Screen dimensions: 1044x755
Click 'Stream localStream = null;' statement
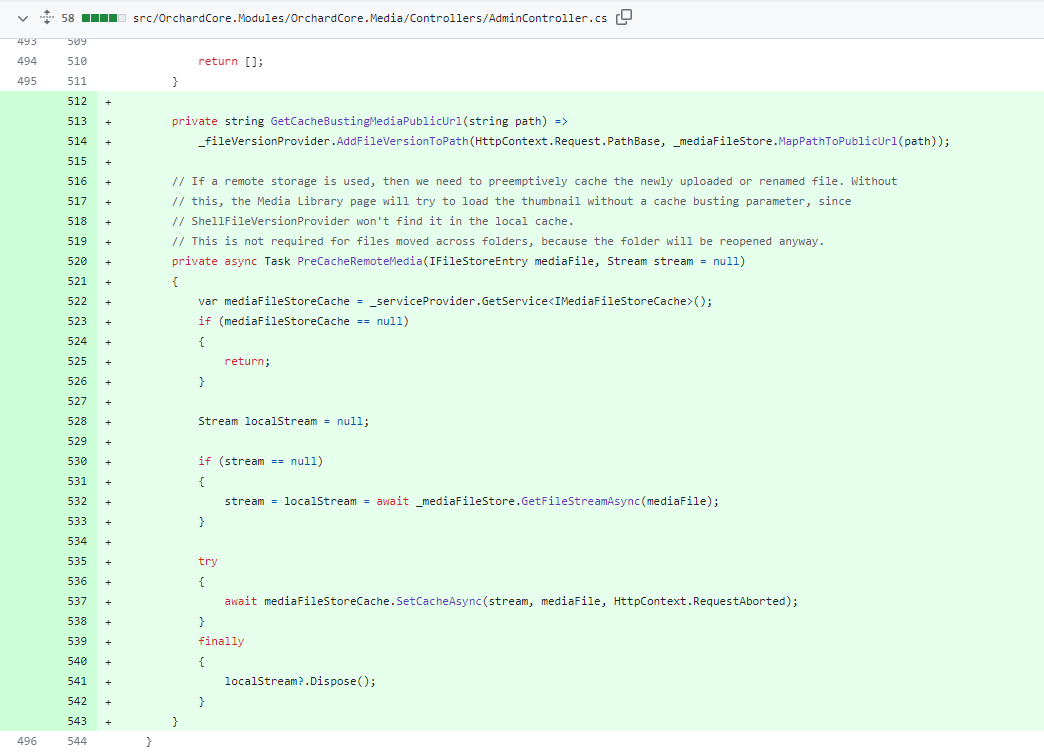click(284, 421)
